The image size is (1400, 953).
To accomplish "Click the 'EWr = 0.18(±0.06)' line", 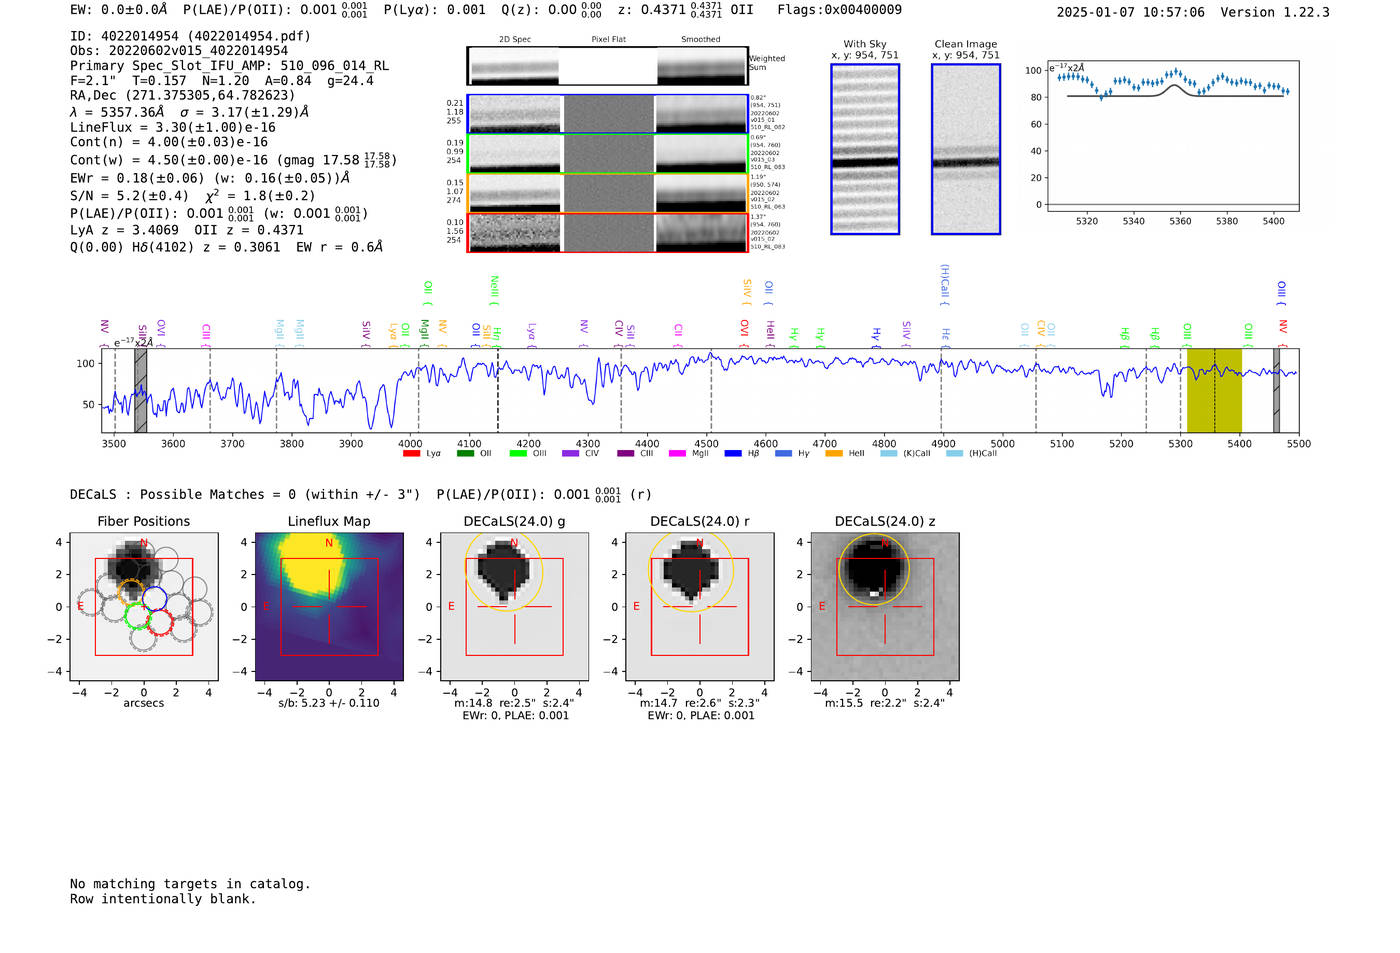I will (x=210, y=178).
